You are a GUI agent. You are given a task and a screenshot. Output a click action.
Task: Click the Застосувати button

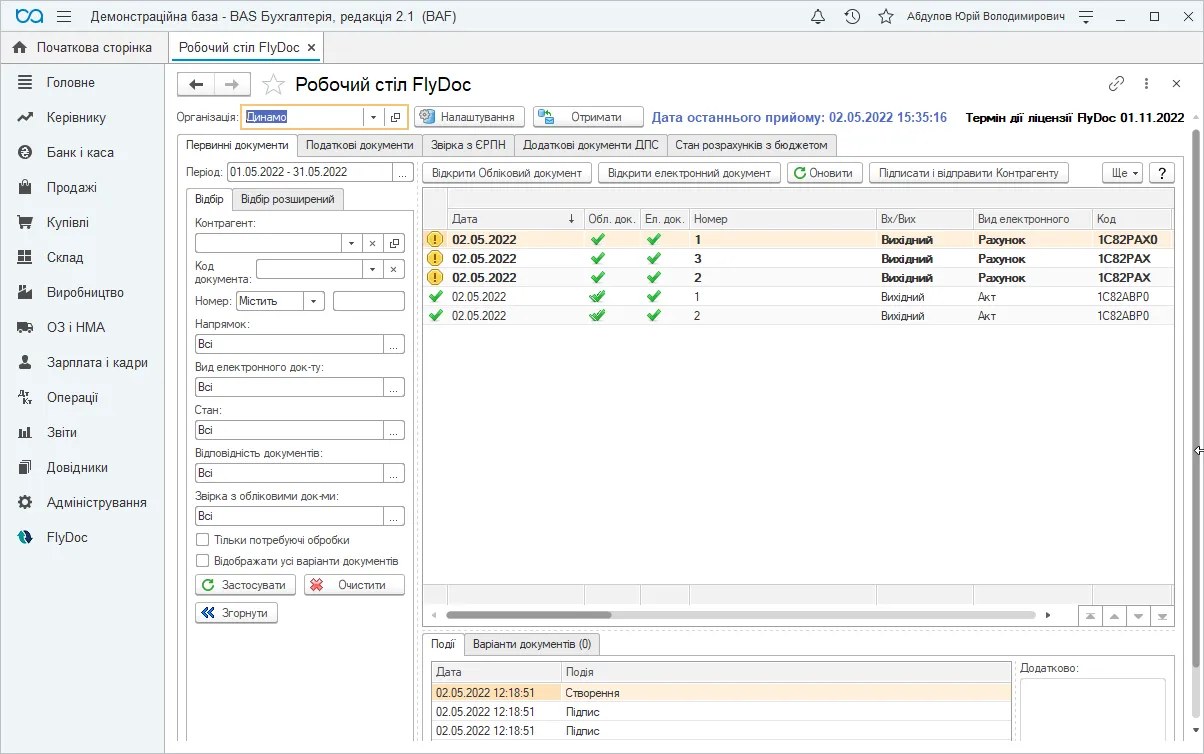246,585
